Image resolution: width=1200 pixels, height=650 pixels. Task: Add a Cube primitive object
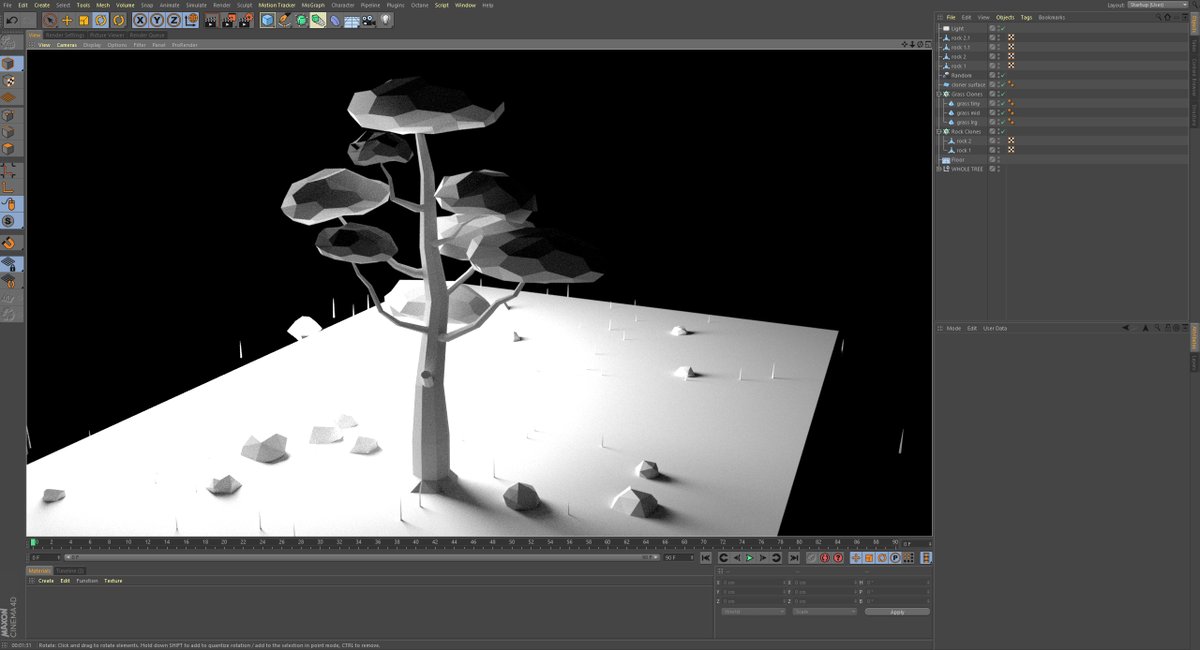[x=268, y=20]
